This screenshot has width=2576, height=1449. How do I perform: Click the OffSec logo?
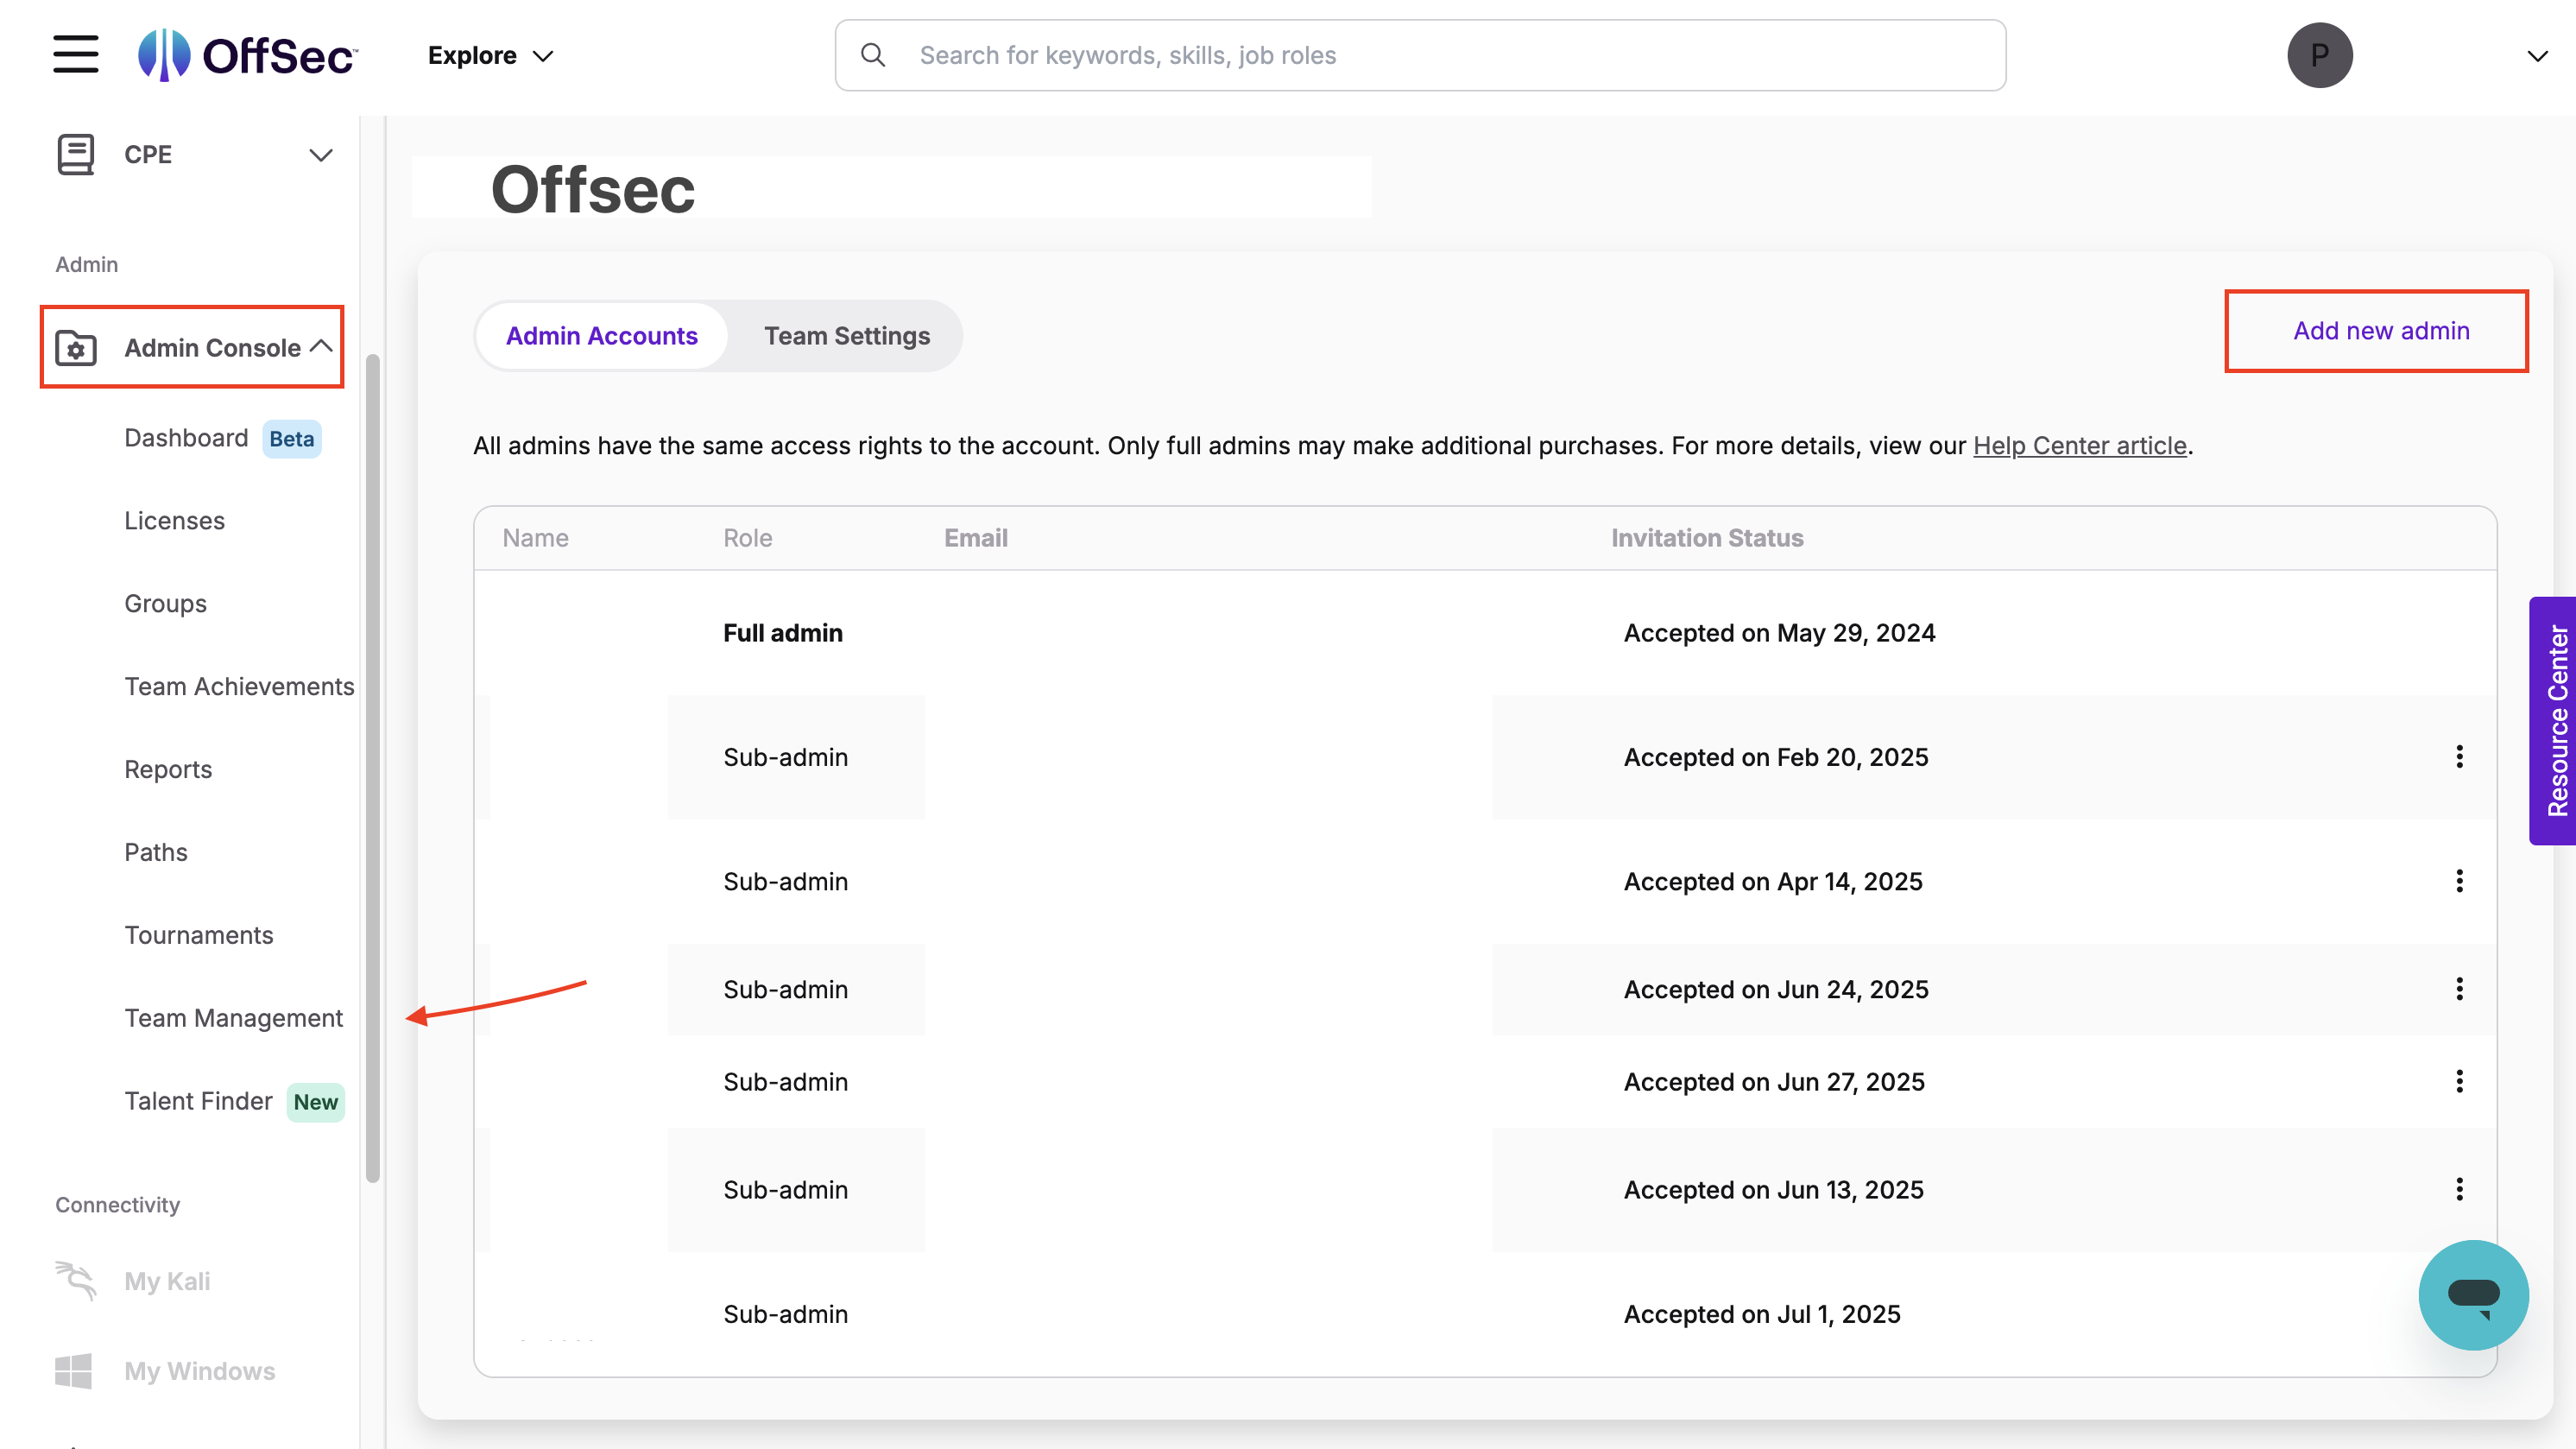pos(247,55)
